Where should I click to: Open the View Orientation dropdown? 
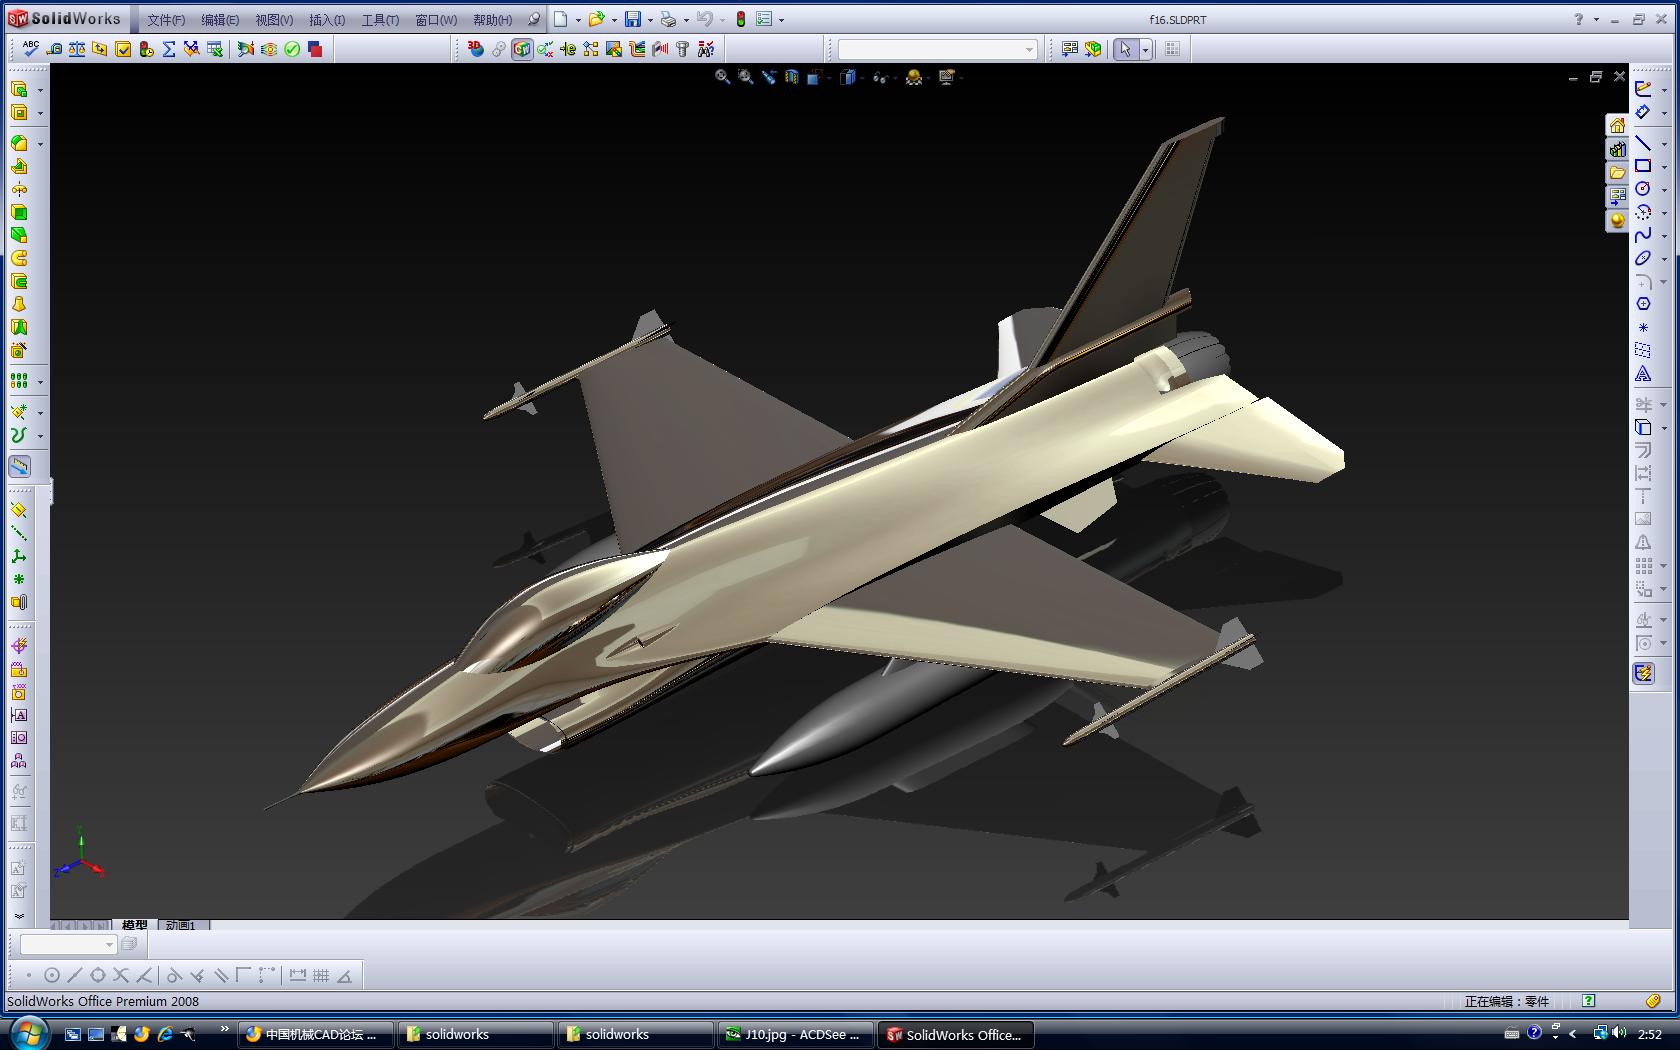click(815, 77)
